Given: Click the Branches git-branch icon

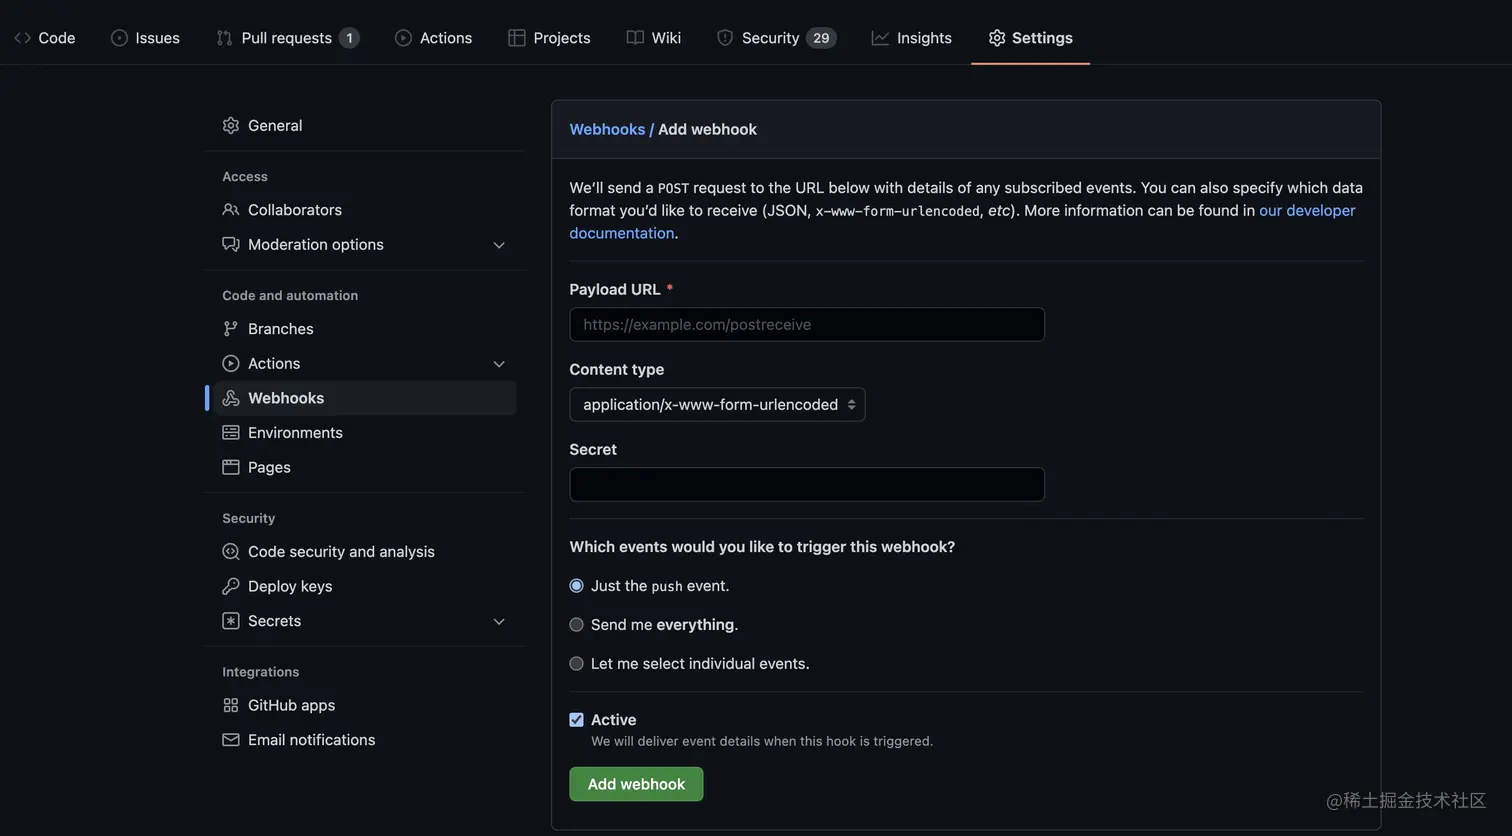Looking at the screenshot, I should [x=231, y=329].
